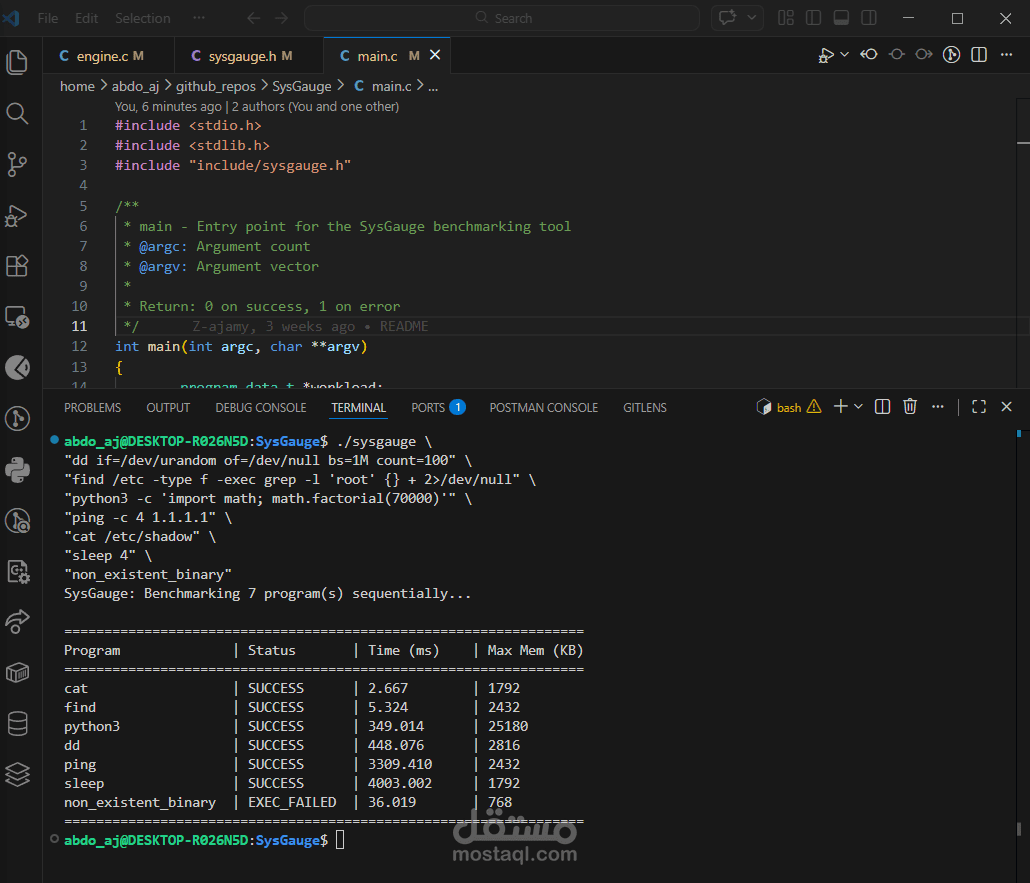Open the debug run options dropdown
Viewport: 1030px width, 883px height.
845,55
